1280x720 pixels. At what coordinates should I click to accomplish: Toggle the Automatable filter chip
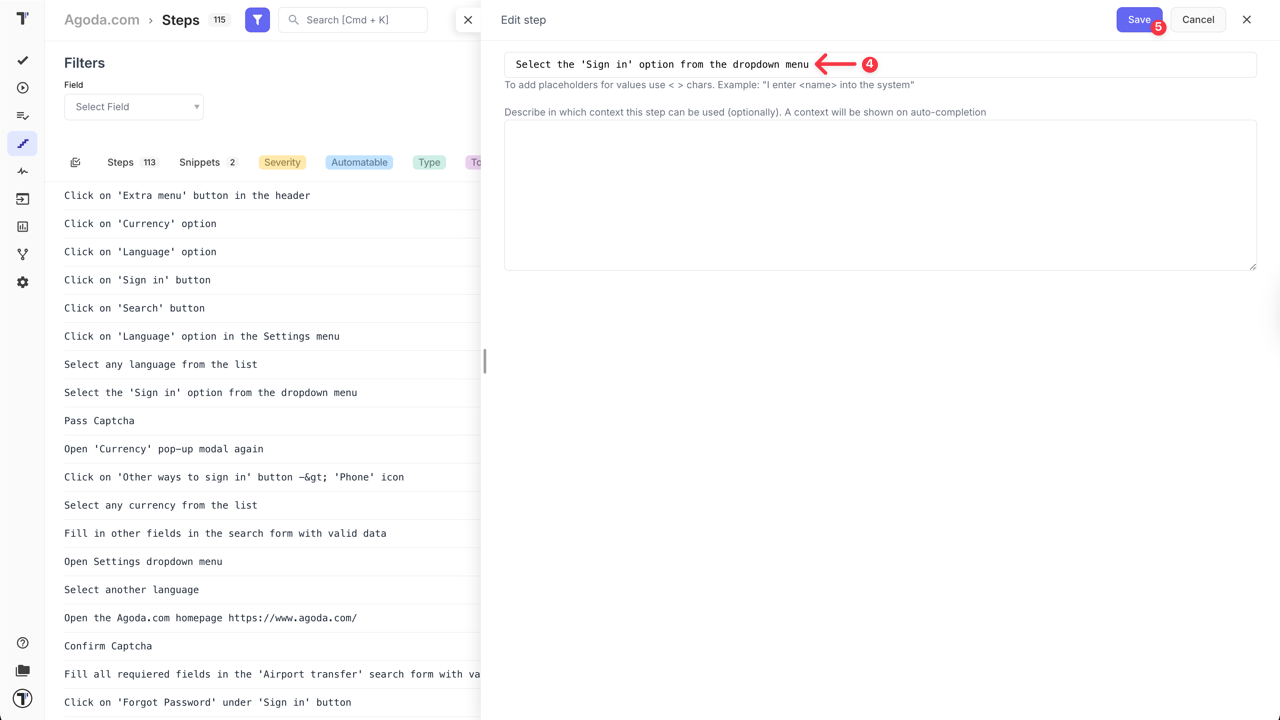pos(359,162)
